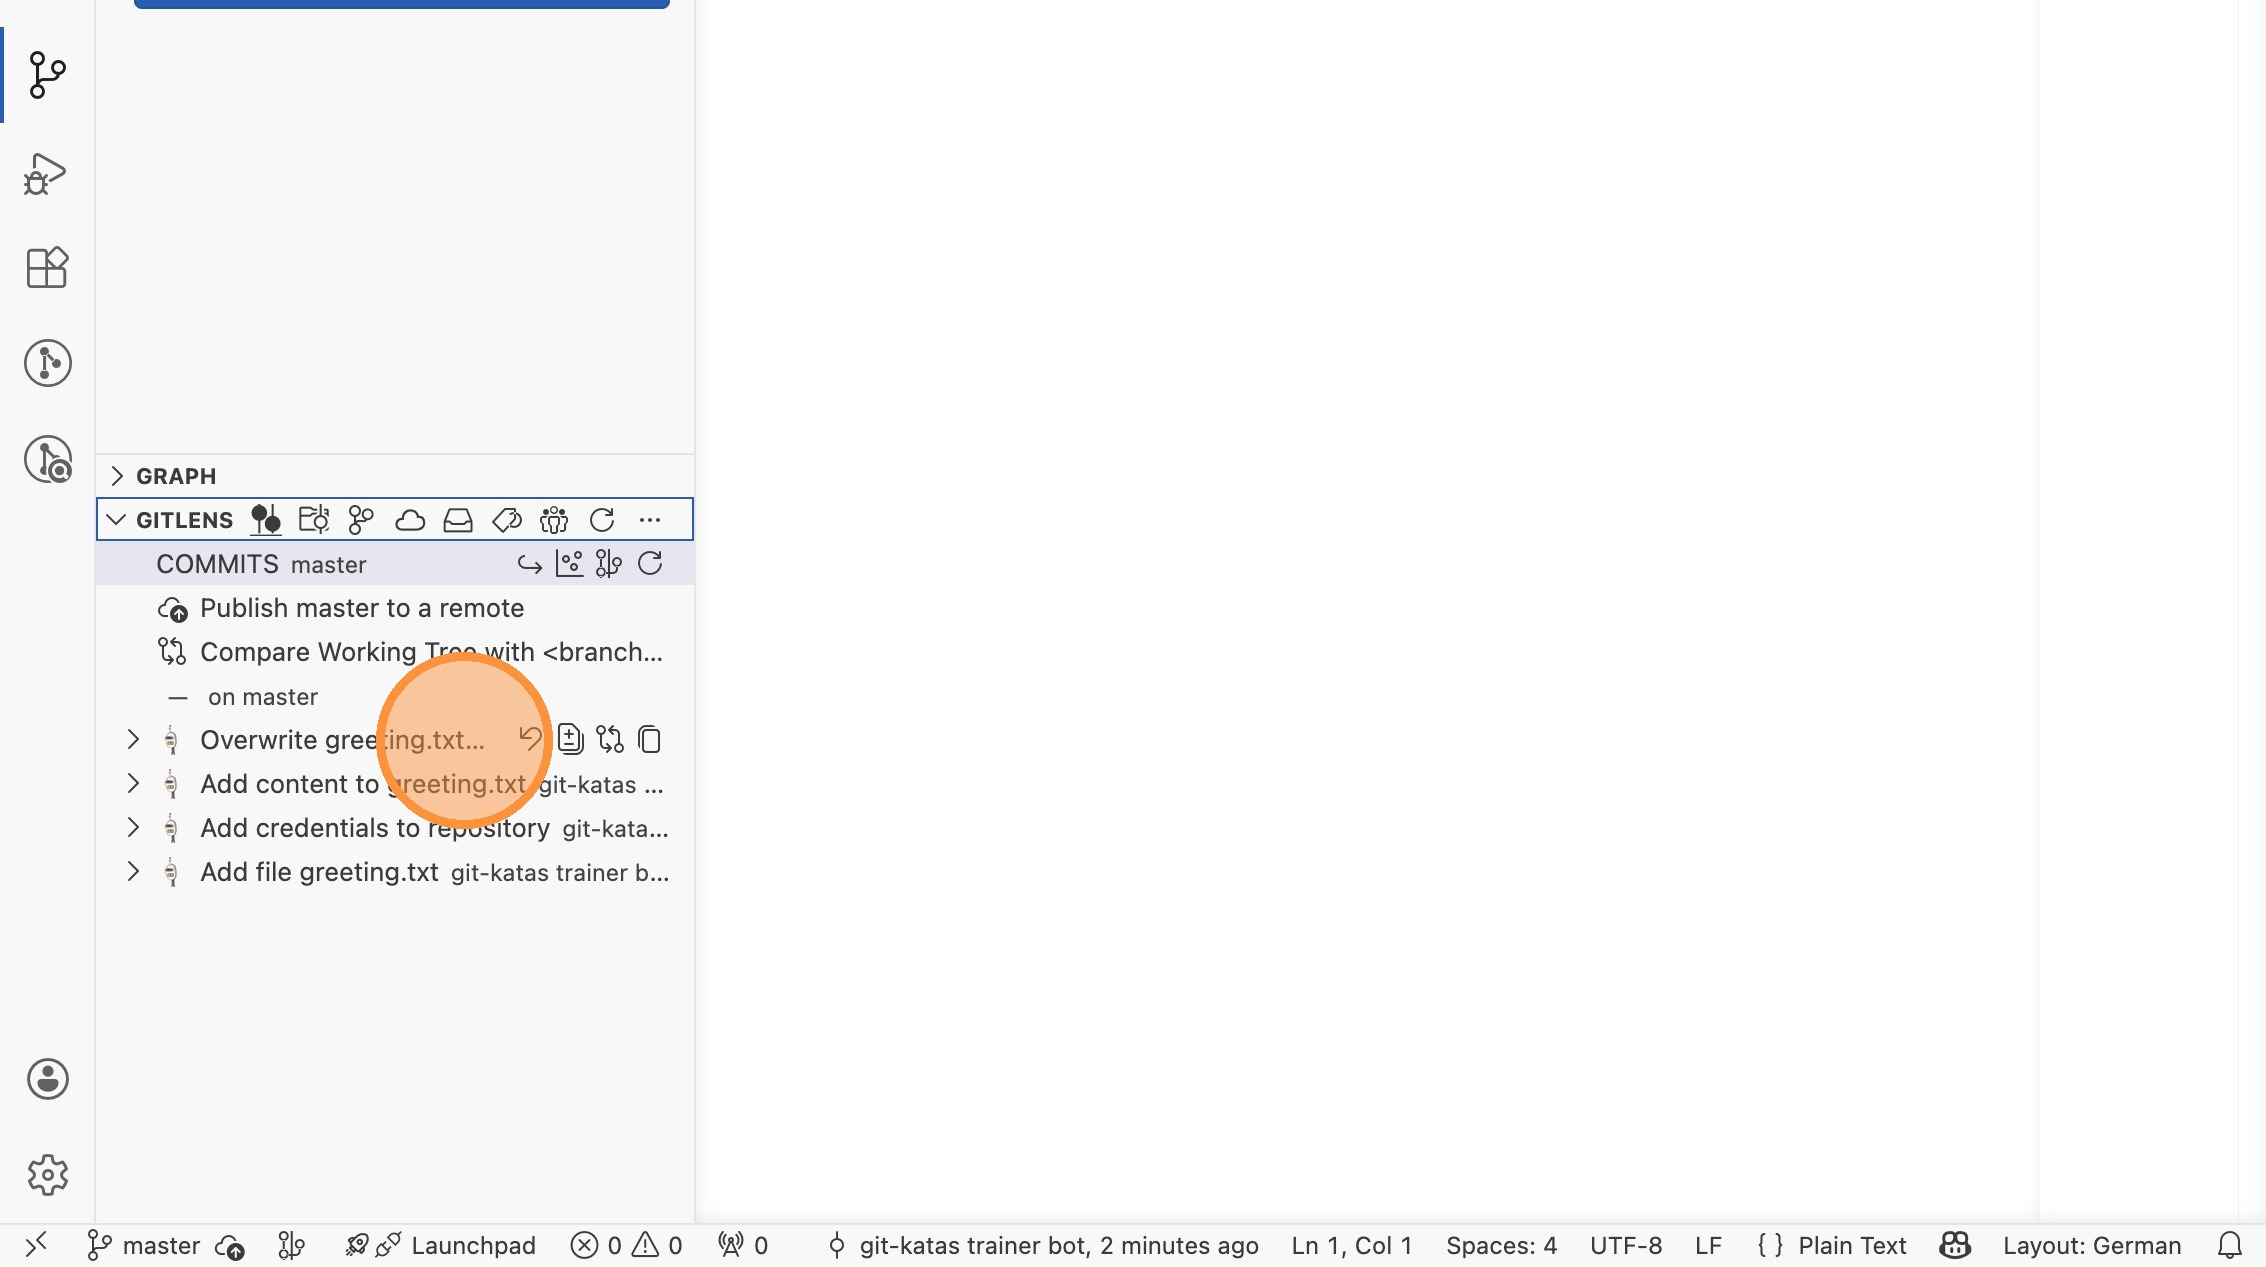Viewport: 2266px width, 1267px height.
Task: Open the Source Control activity bar view
Action: tap(47, 75)
